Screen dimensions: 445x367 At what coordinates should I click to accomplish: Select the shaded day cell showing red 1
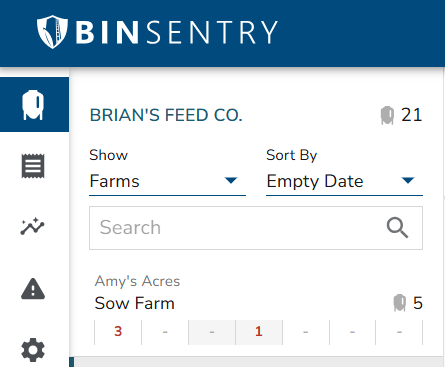coord(259,332)
